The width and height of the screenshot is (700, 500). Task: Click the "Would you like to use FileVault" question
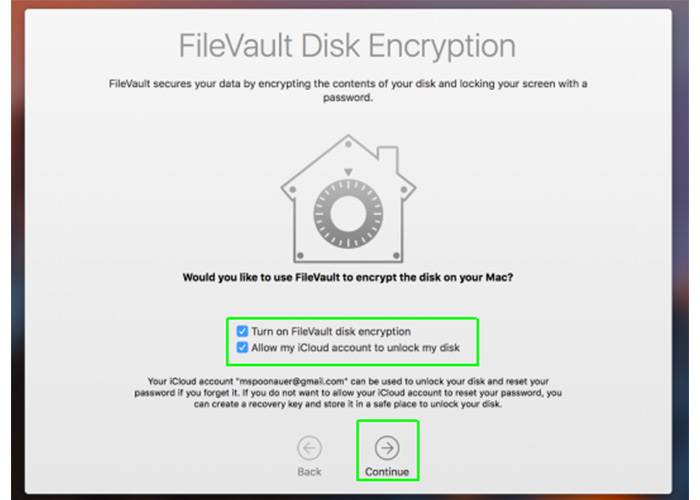point(348,277)
